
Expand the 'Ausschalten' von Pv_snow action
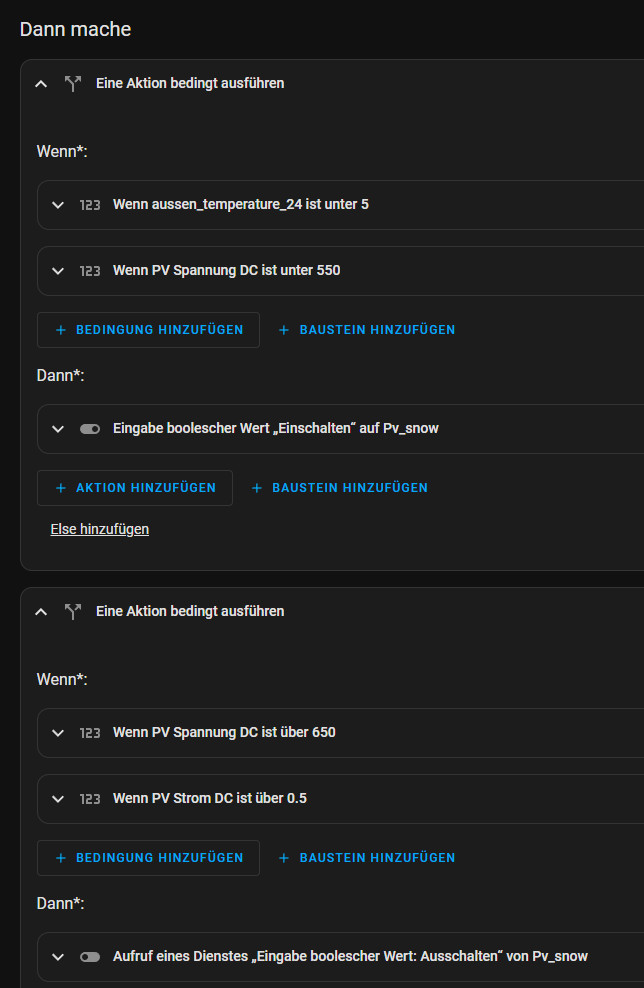tap(58, 957)
